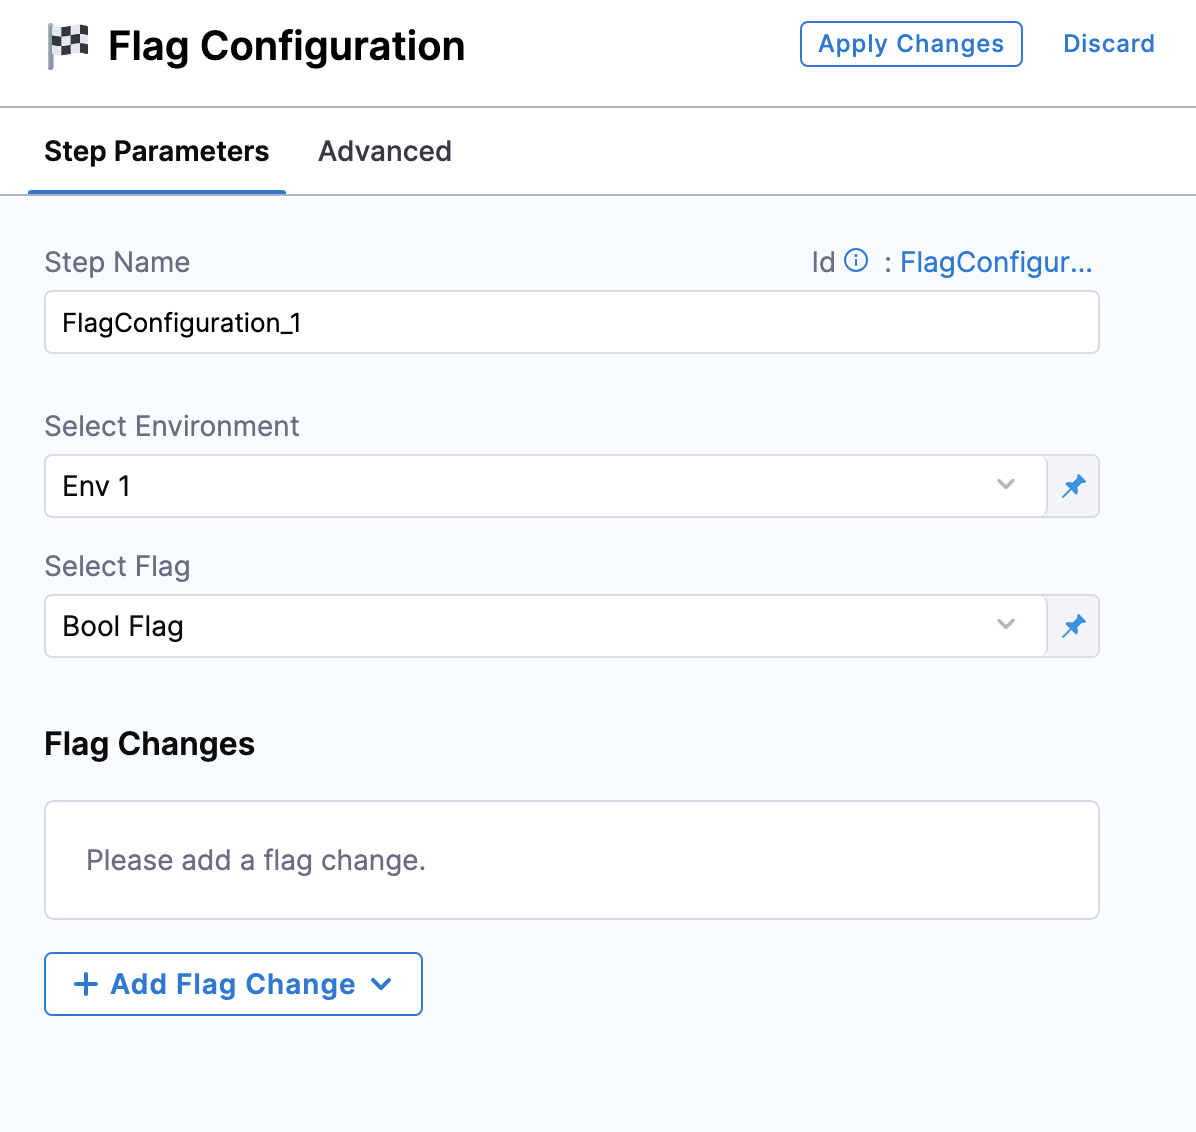Click inside the Step Name text field
Image resolution: width=1196 pixels, height=1132 pixels.
[x=571, y=322]
